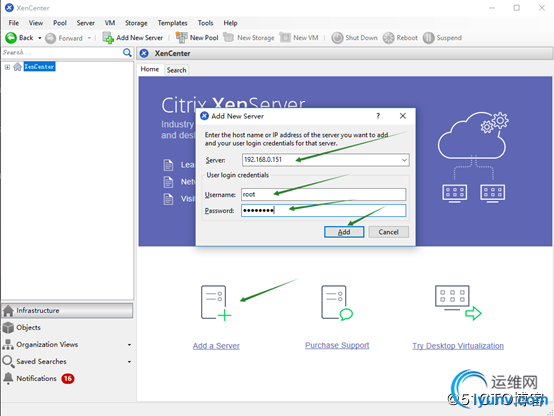The width and height of the screenshot is (554, 416).
Task: Open the Help menu
Action: pyautogui.click(x=230, y=23)
